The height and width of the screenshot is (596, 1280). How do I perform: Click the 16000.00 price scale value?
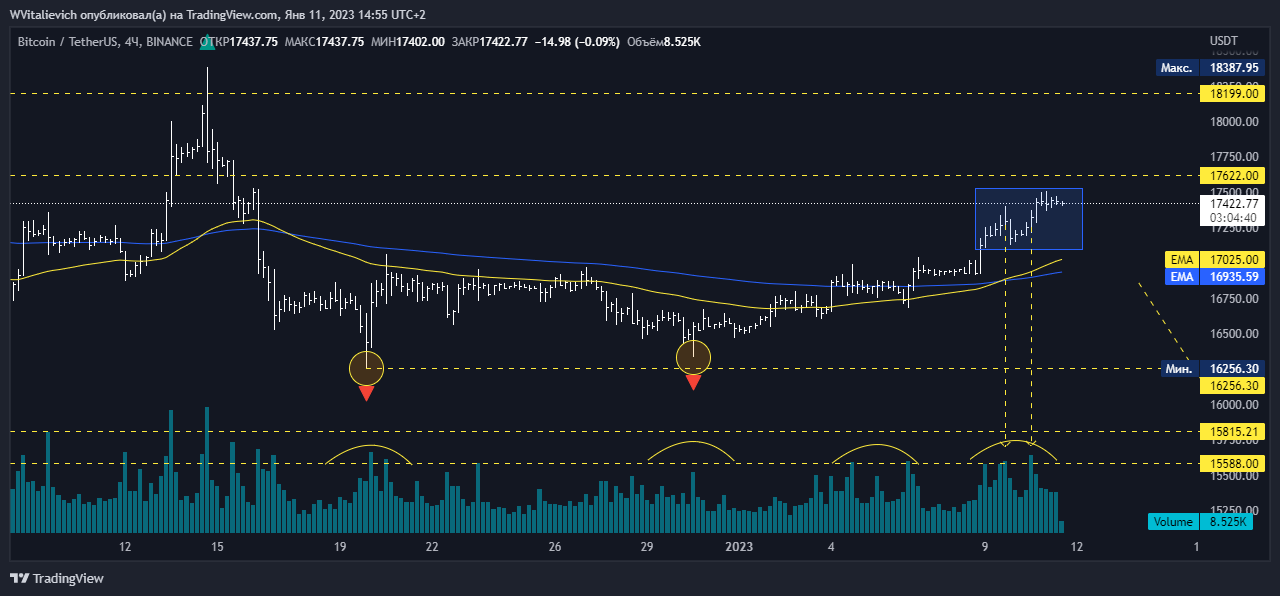click(1233, 405)
